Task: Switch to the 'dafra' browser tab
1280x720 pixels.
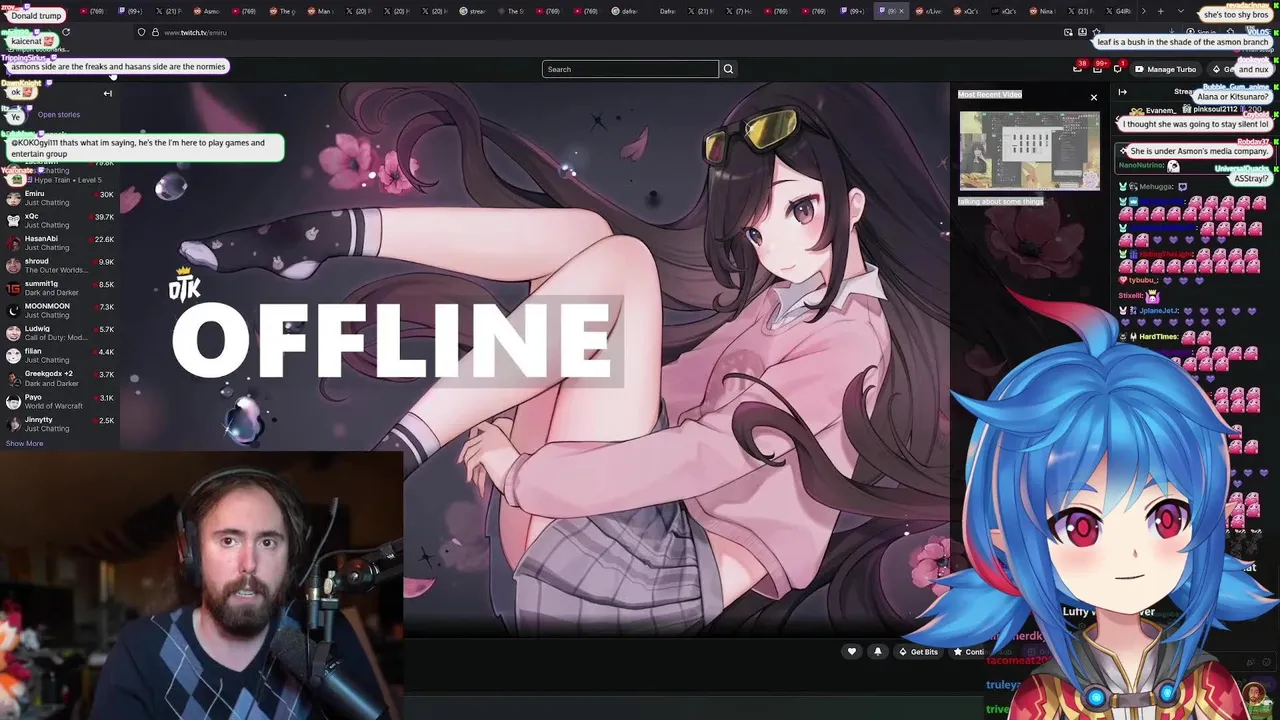Action: tap(623, 11)
